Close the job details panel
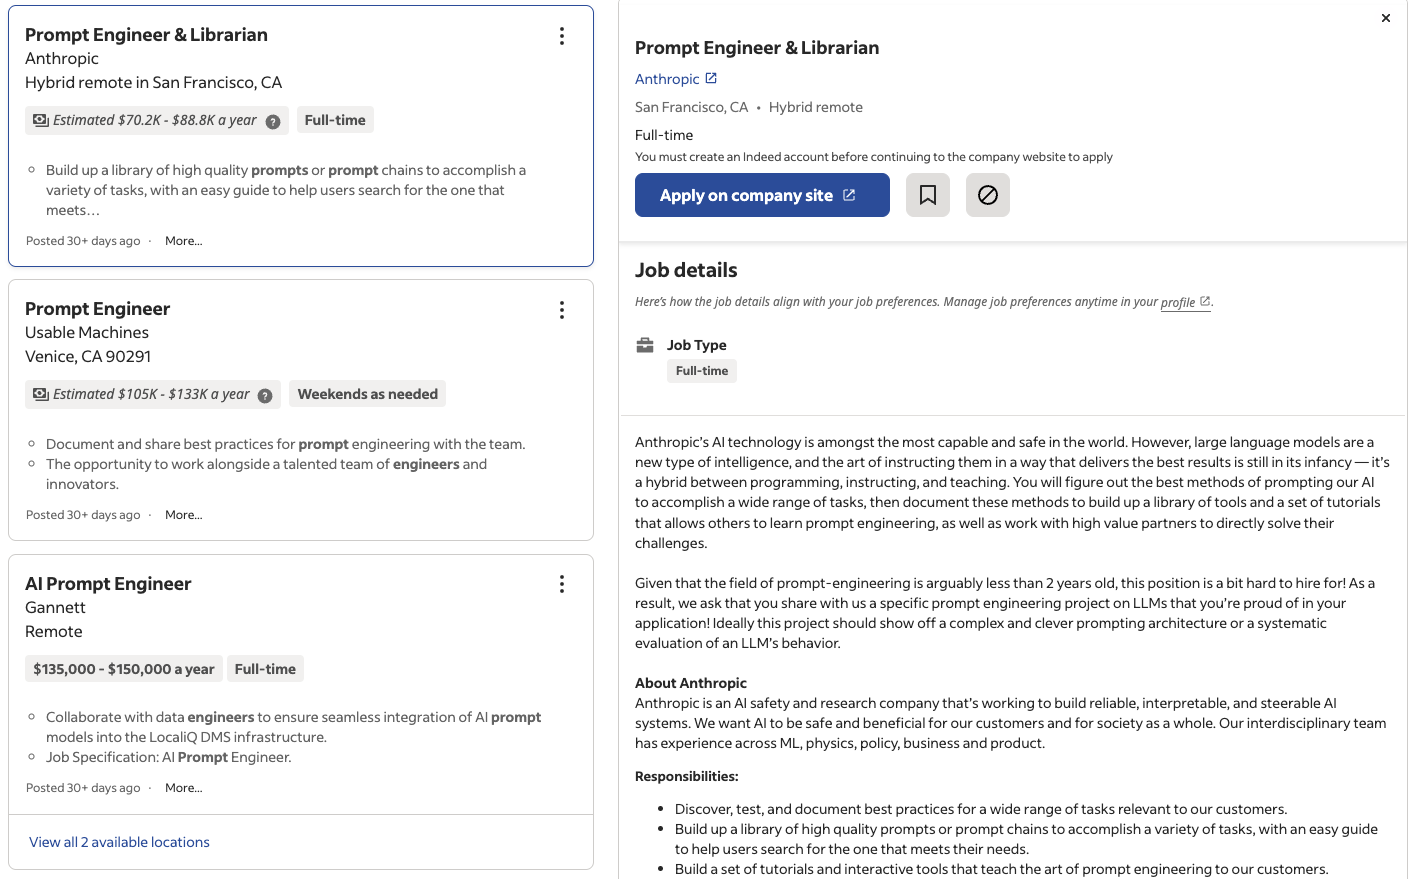 [x=1386, y=18]
